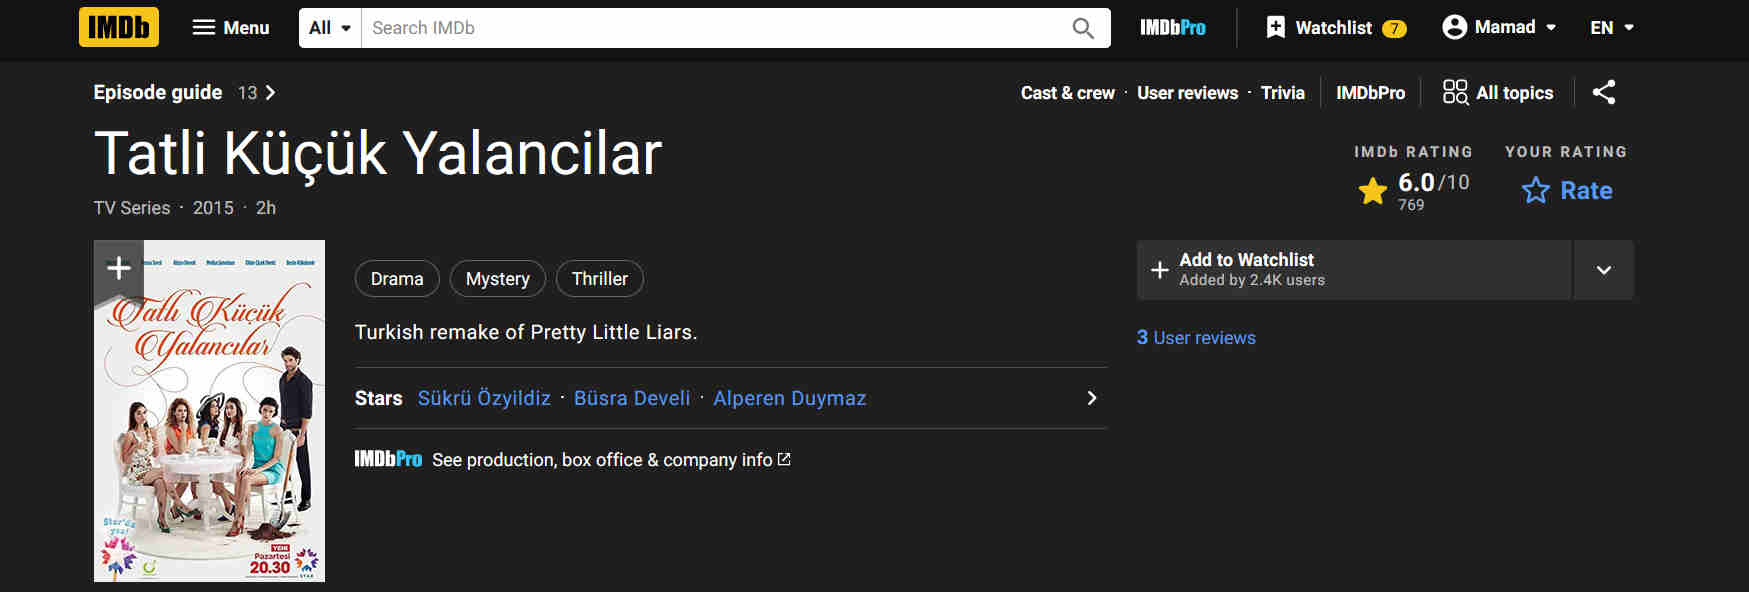Open the Watchlist with bookmark icon
This screenshot has width=1749, height=592.
coord(1336,27)
